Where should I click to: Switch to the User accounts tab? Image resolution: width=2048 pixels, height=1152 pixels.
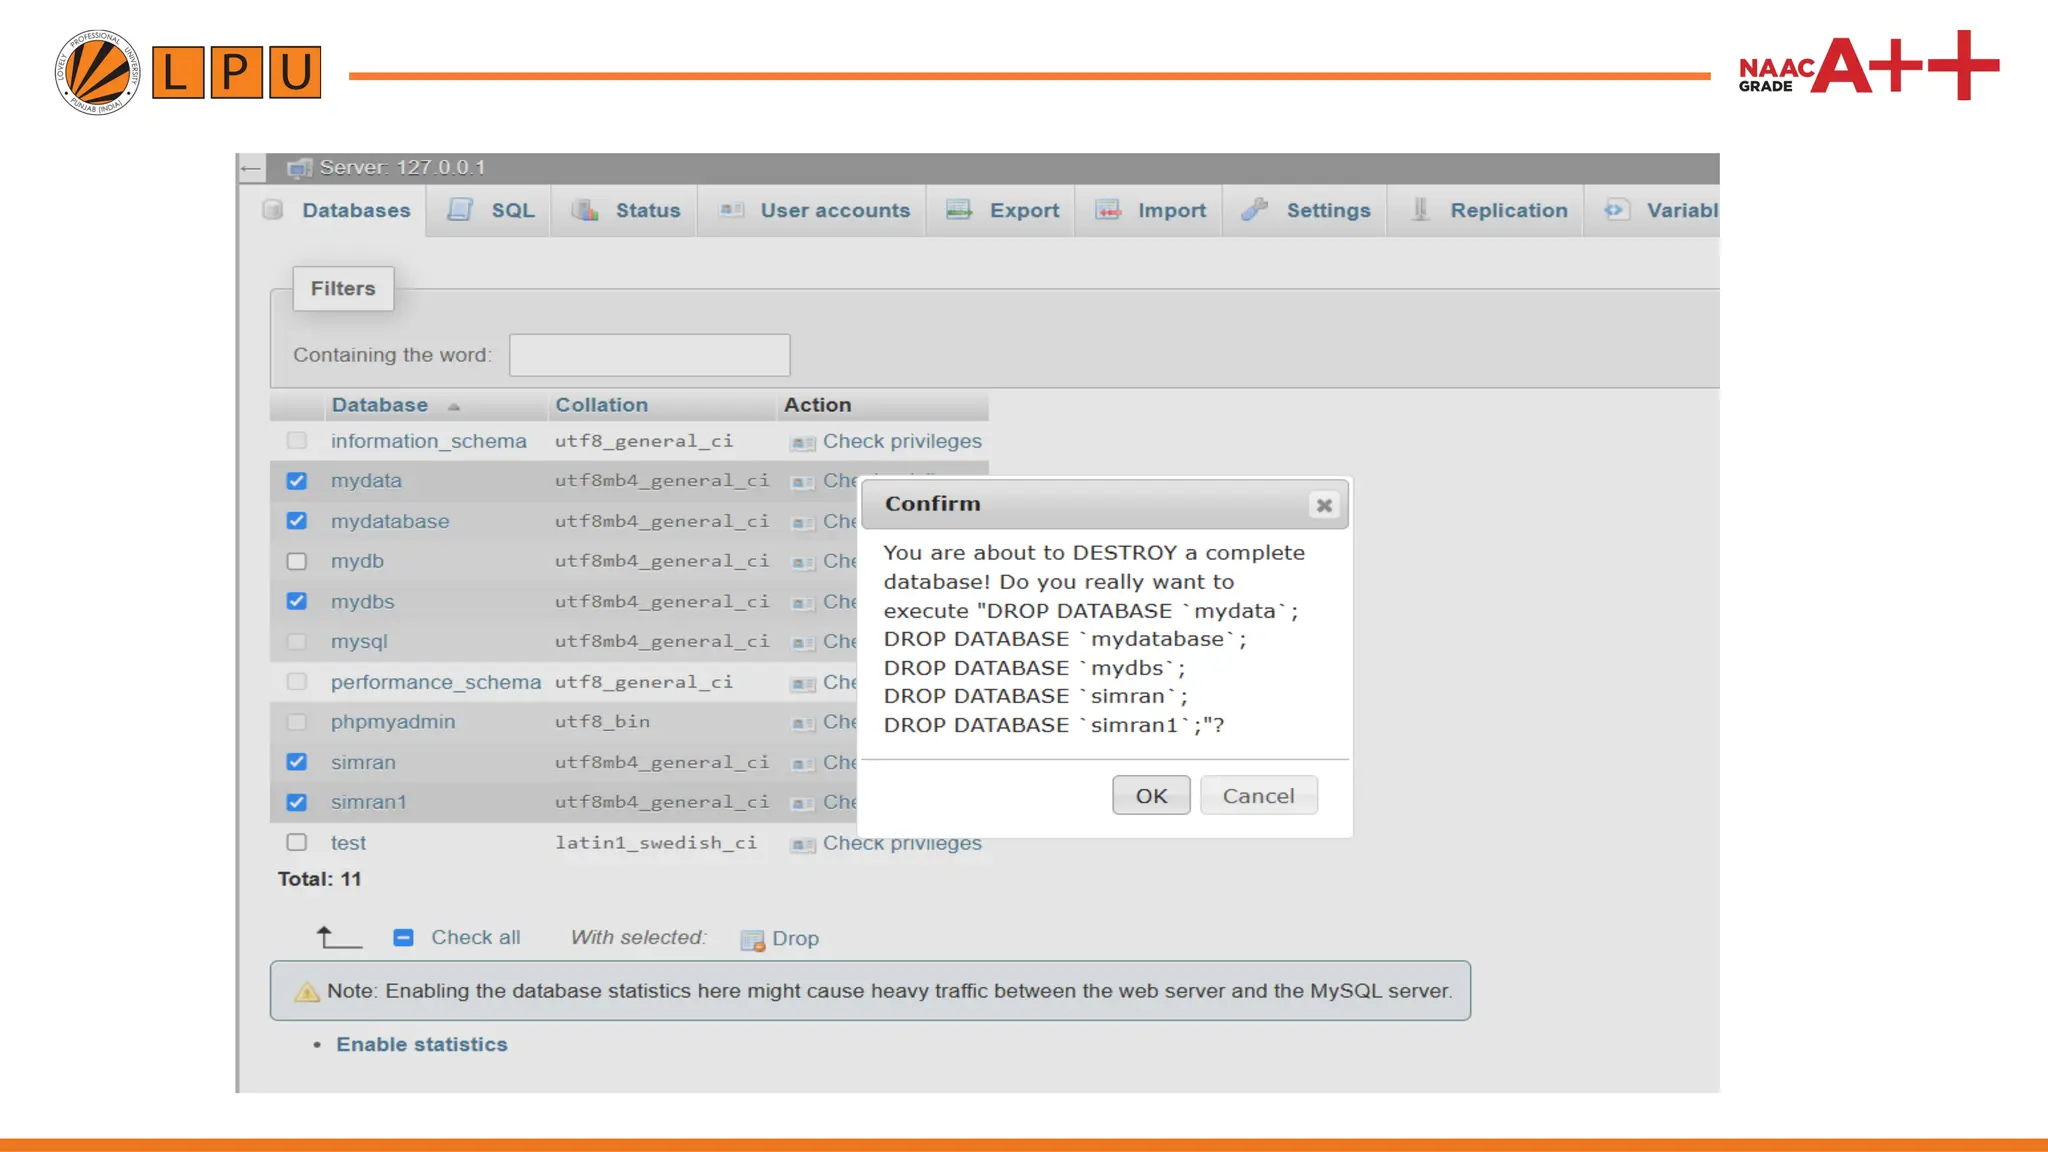[x=834, y=210]
